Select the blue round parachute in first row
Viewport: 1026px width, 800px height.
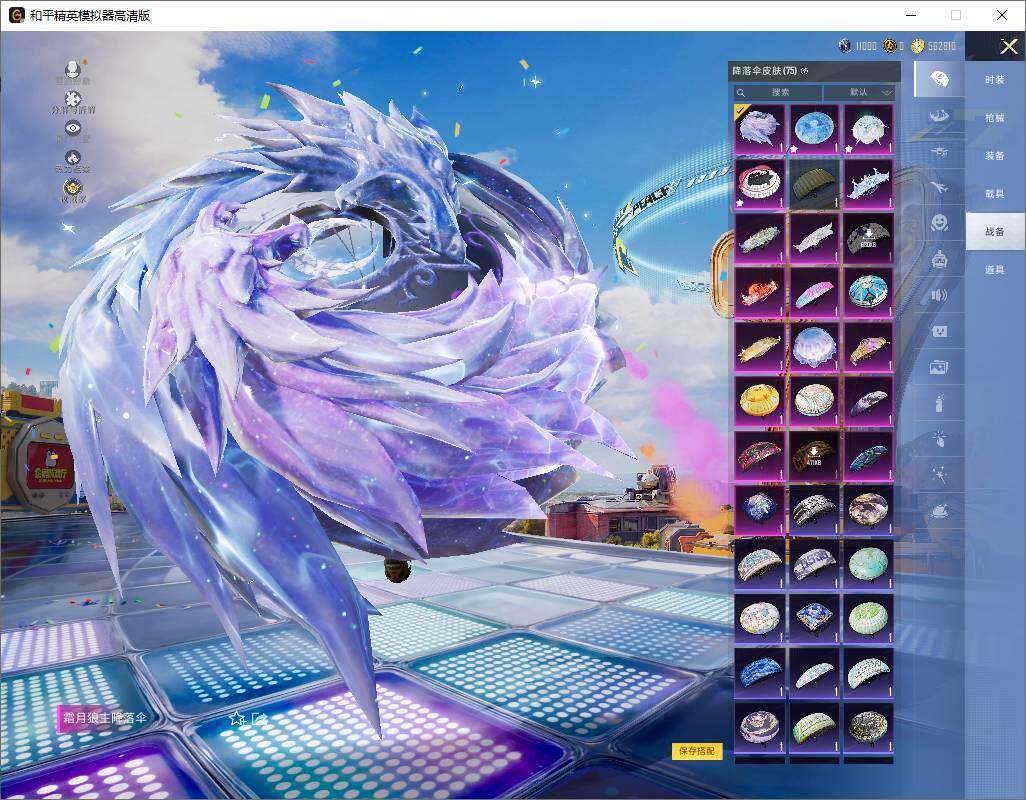[x=814, y=129]
